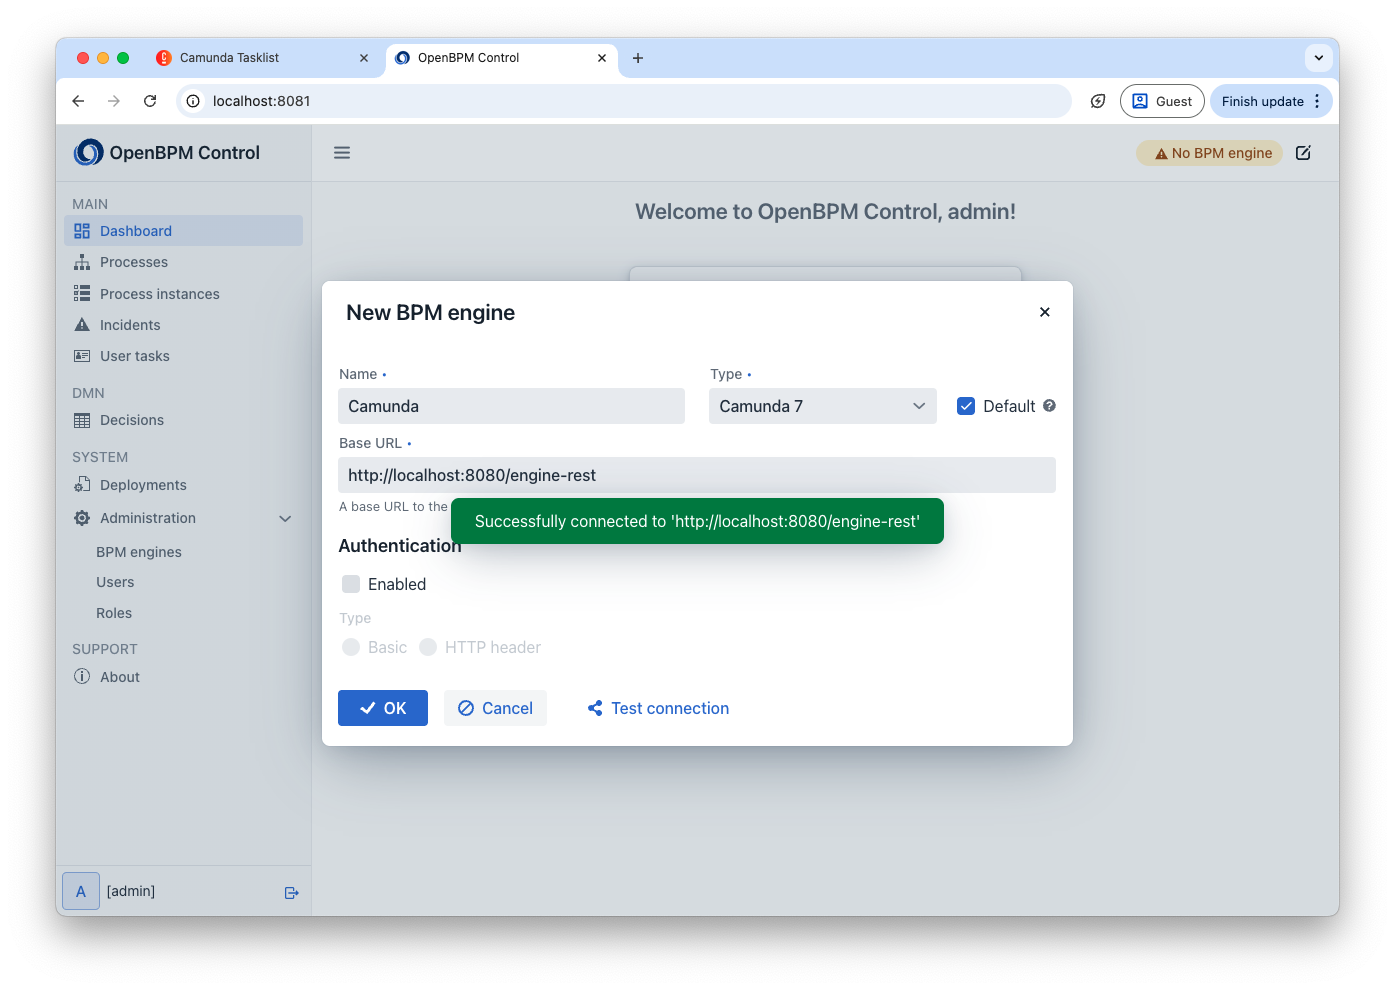Open the browser tab search dropdown
This screenshot has height=990, width=1395.
(x=1318, y=58)
